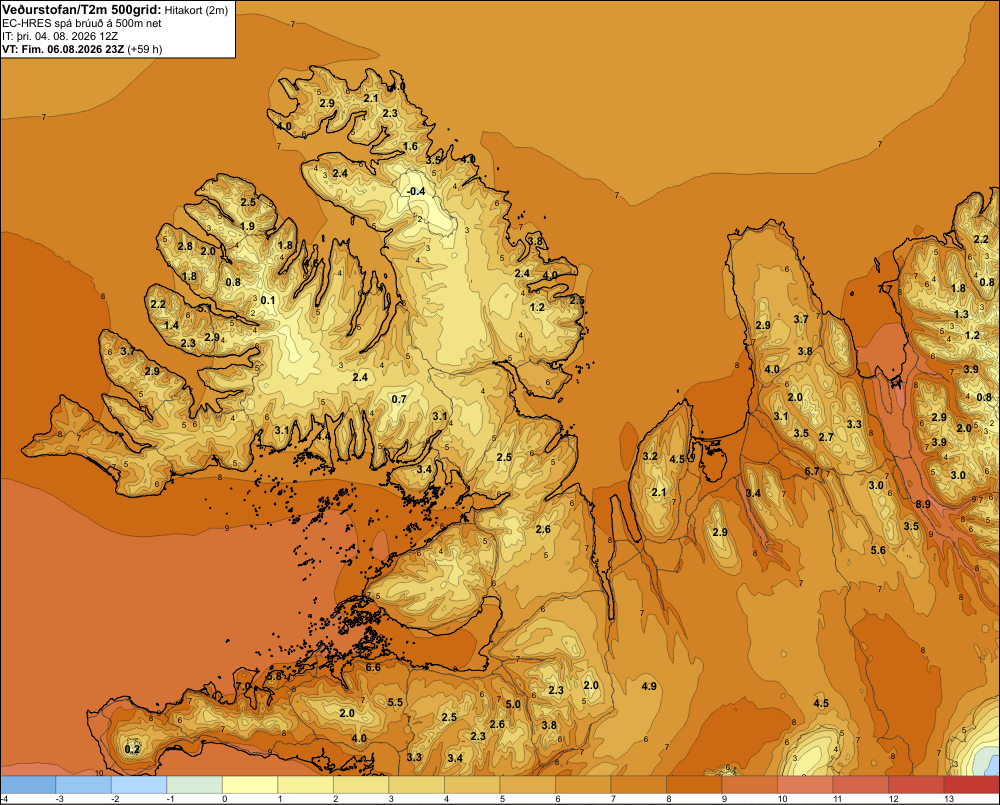Select the 4.9 temperature value inland

coord(649,686)
